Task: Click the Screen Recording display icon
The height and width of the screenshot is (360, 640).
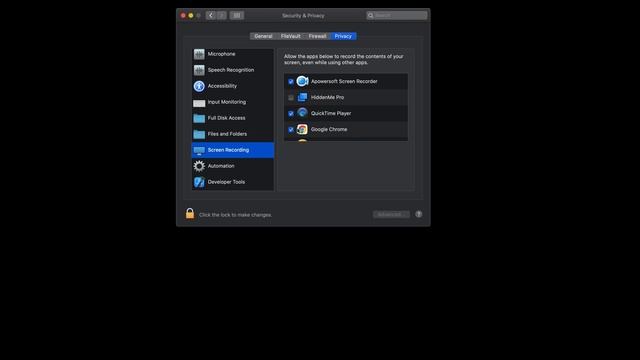Action: pos(199,150)
